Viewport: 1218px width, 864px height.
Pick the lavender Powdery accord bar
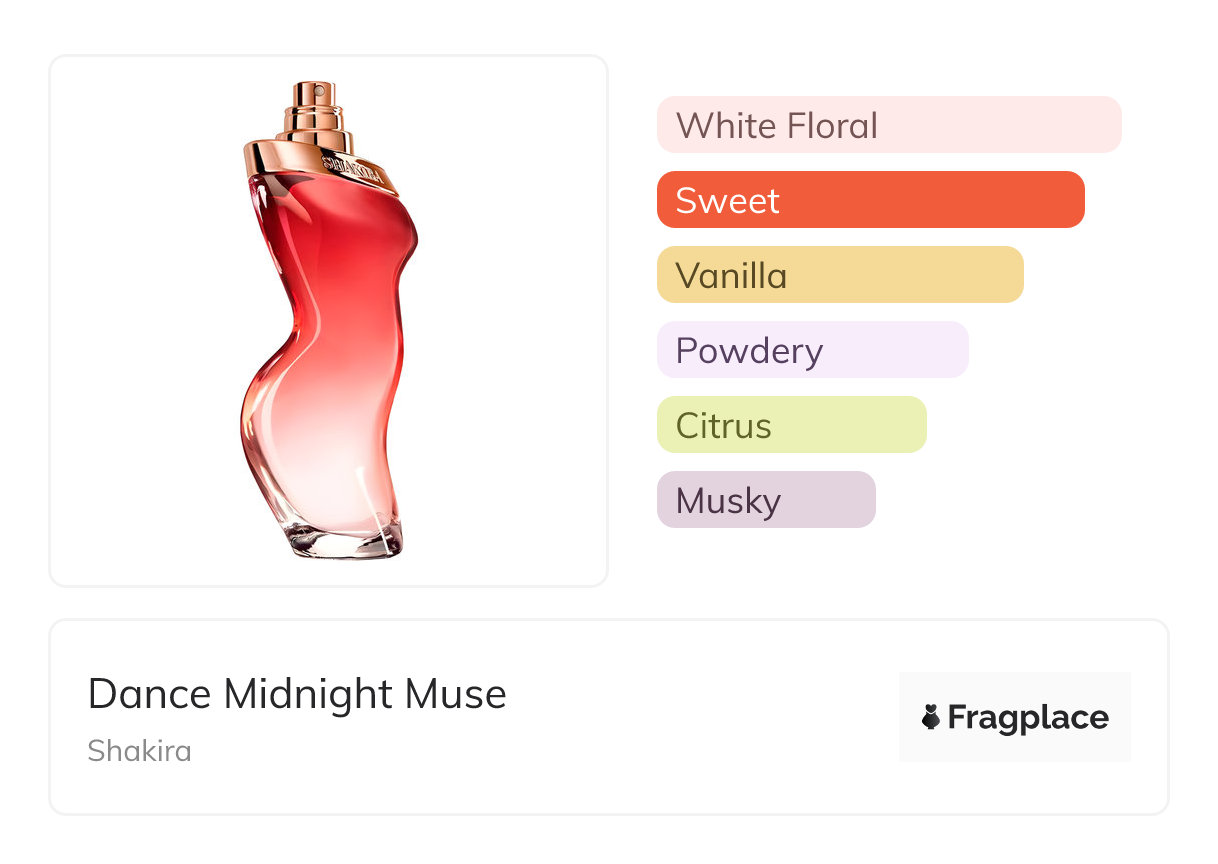pos(812,350)
